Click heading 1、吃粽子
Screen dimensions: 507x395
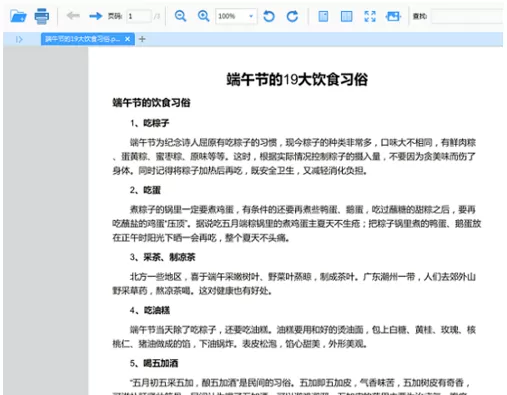tap(150, 123)
